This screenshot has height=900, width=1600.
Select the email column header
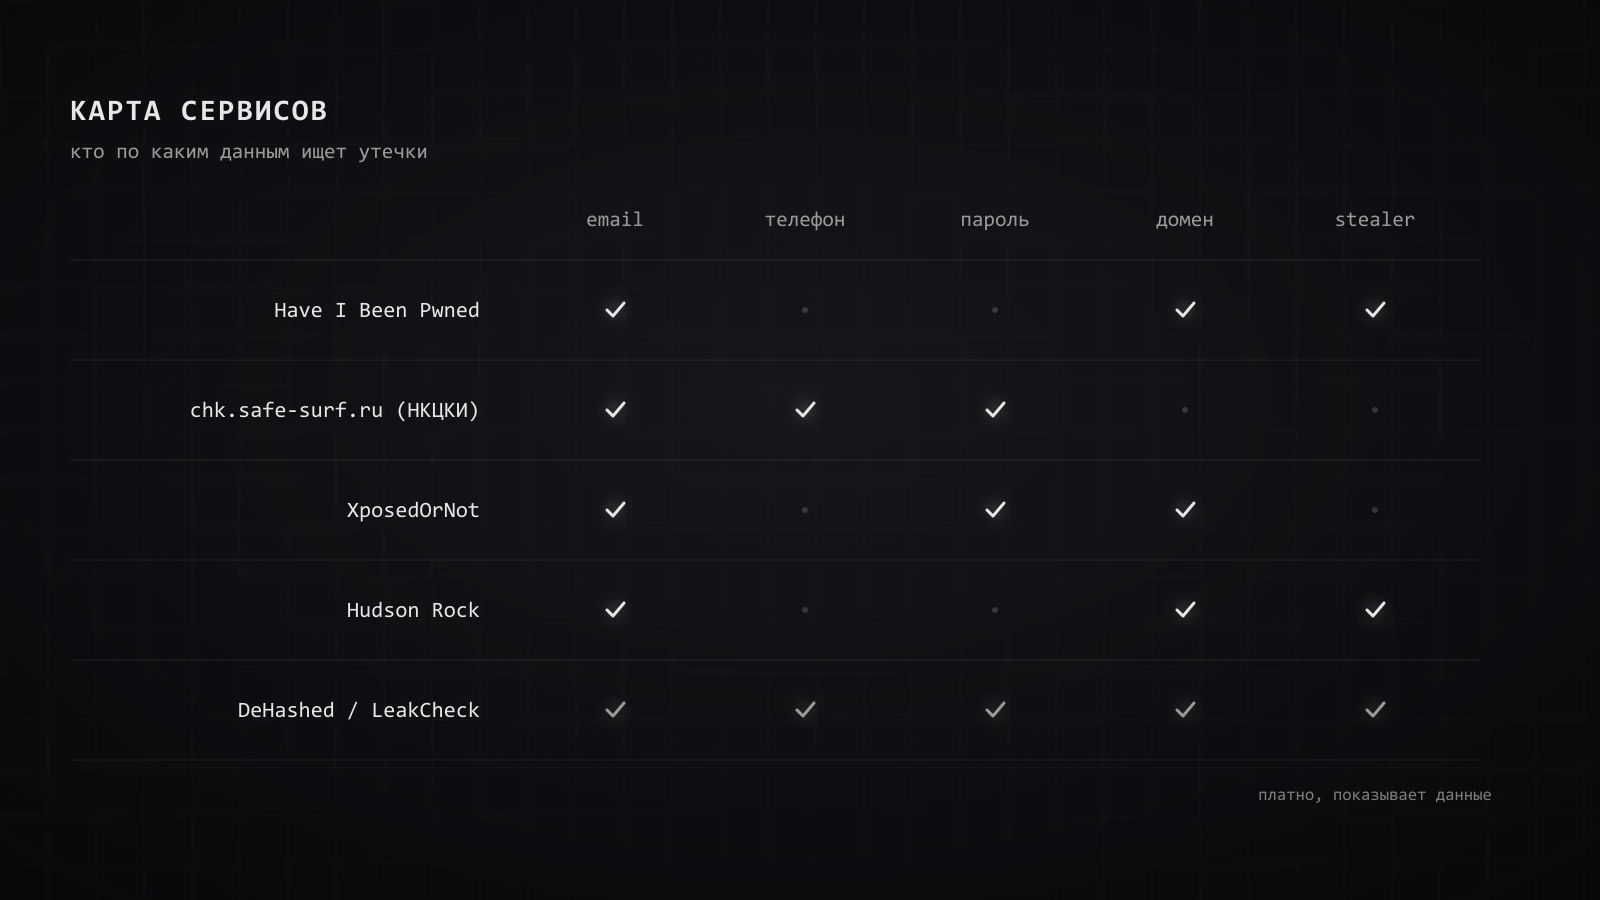pos(615,220)
